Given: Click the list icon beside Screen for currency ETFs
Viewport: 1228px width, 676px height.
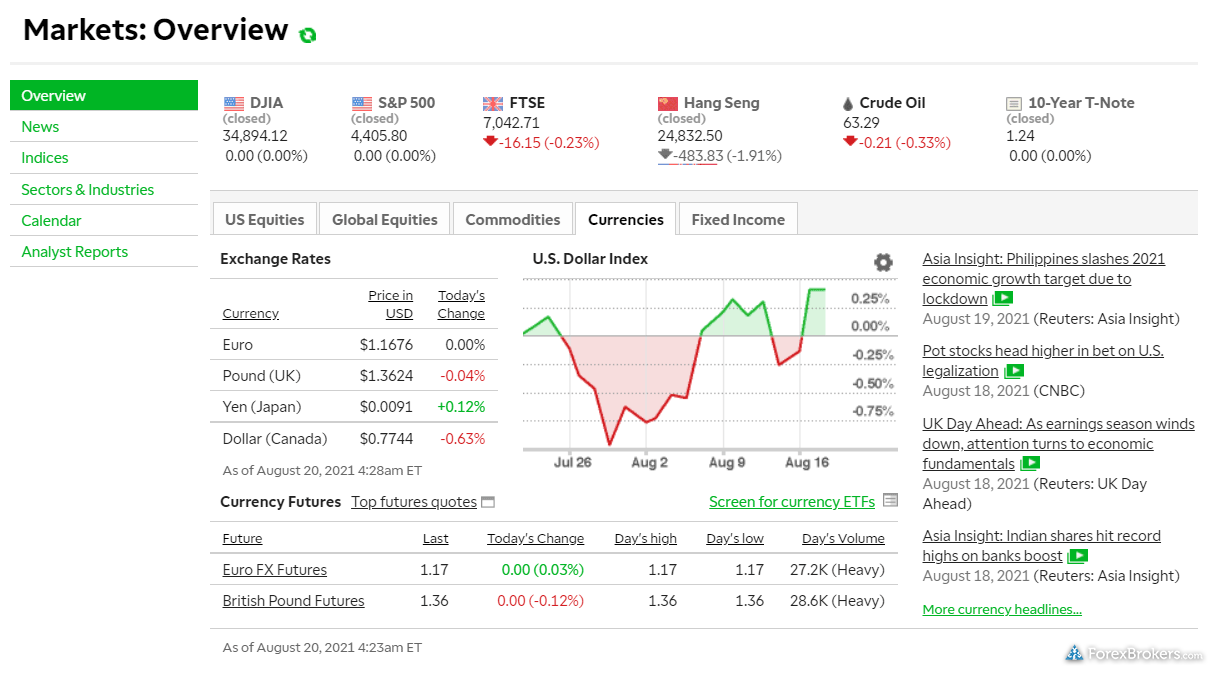Looking at the screenshot, I should pos(891,500).
